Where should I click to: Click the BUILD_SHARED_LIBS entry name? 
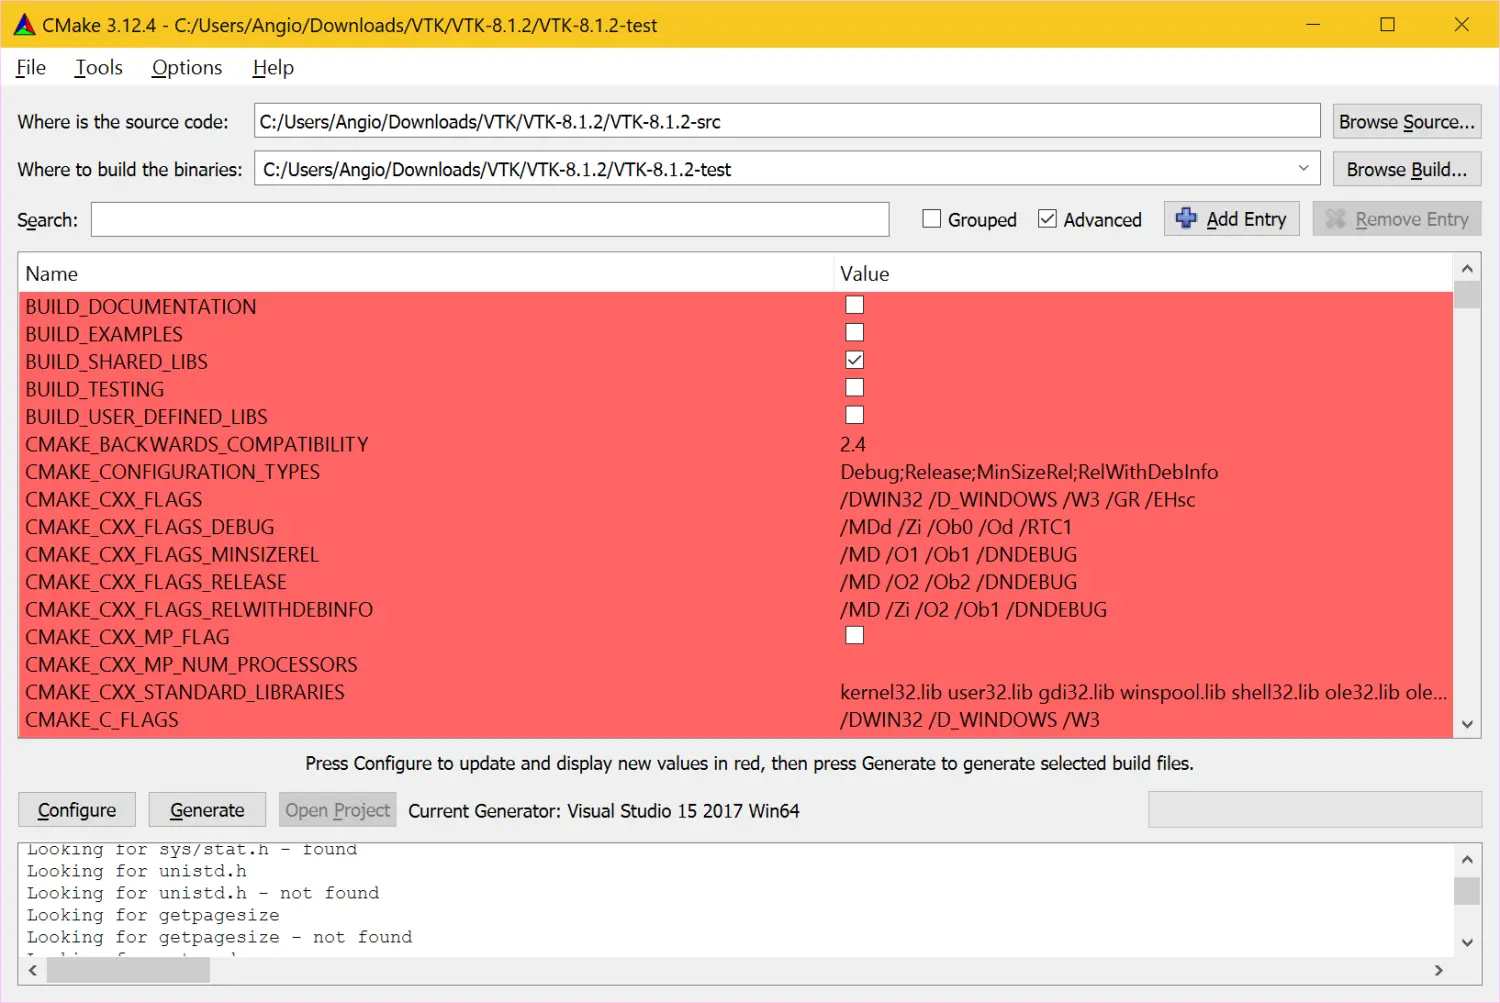point(117,362)
